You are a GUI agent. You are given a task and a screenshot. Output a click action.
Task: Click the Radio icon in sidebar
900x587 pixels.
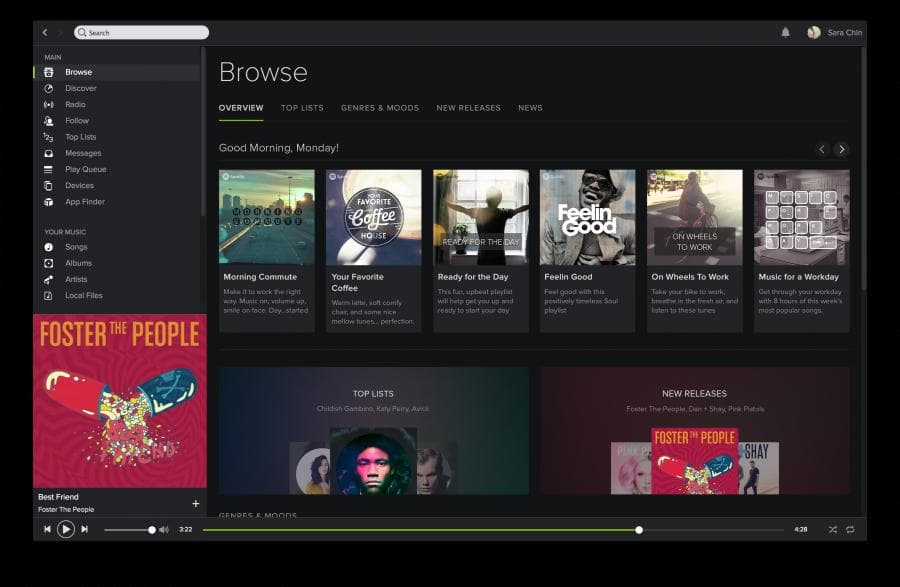tap(49, 104)
